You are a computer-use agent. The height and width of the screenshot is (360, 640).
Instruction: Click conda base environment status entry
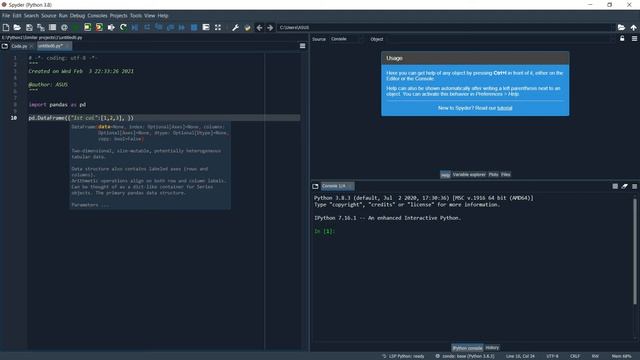[465, 356]
